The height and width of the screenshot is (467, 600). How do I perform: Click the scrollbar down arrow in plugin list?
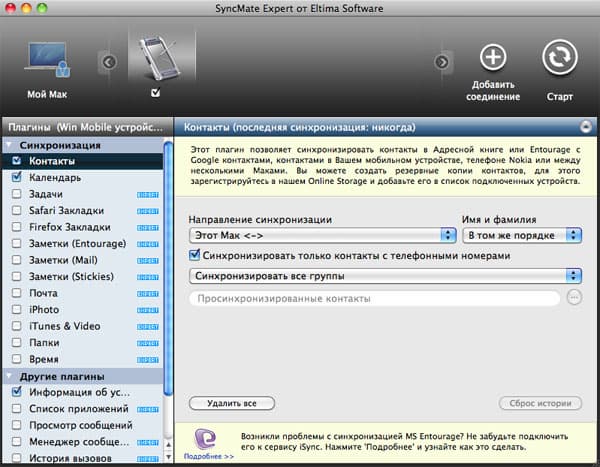tap(168, 457)
